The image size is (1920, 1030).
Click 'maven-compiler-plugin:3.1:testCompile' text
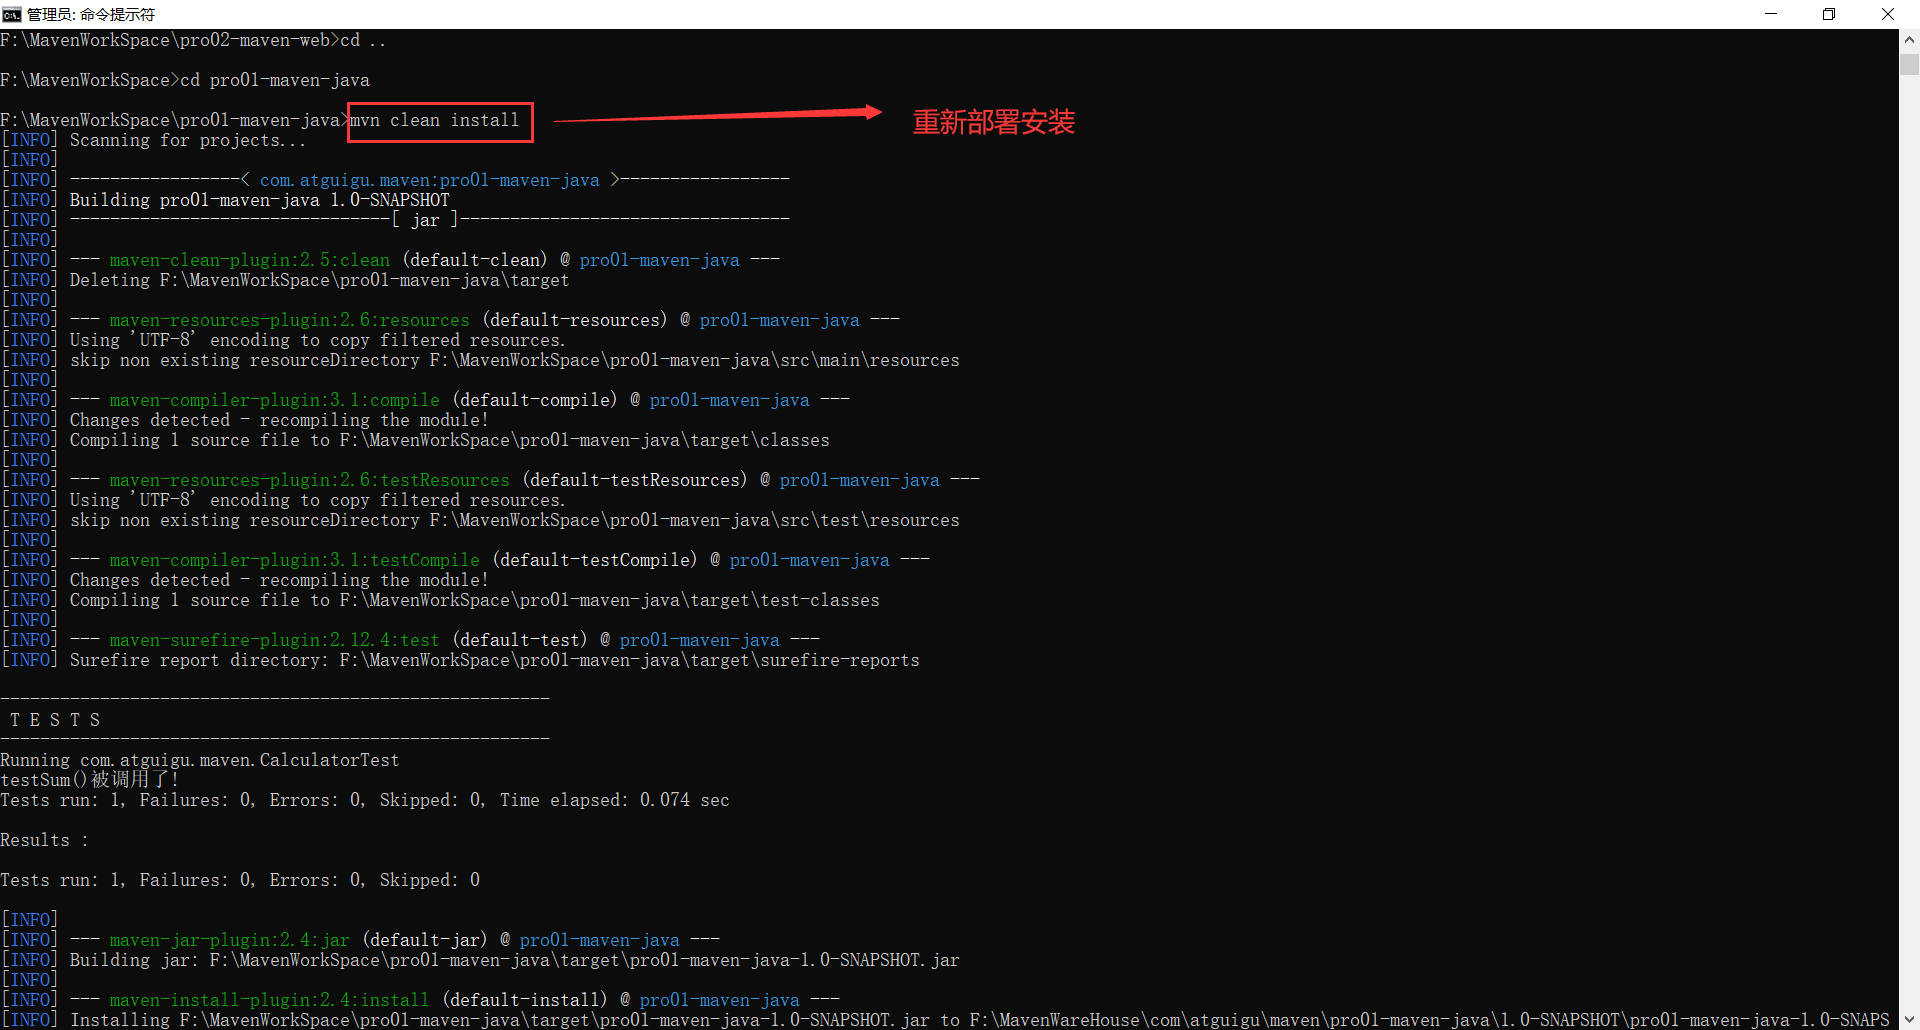[295, 560]
